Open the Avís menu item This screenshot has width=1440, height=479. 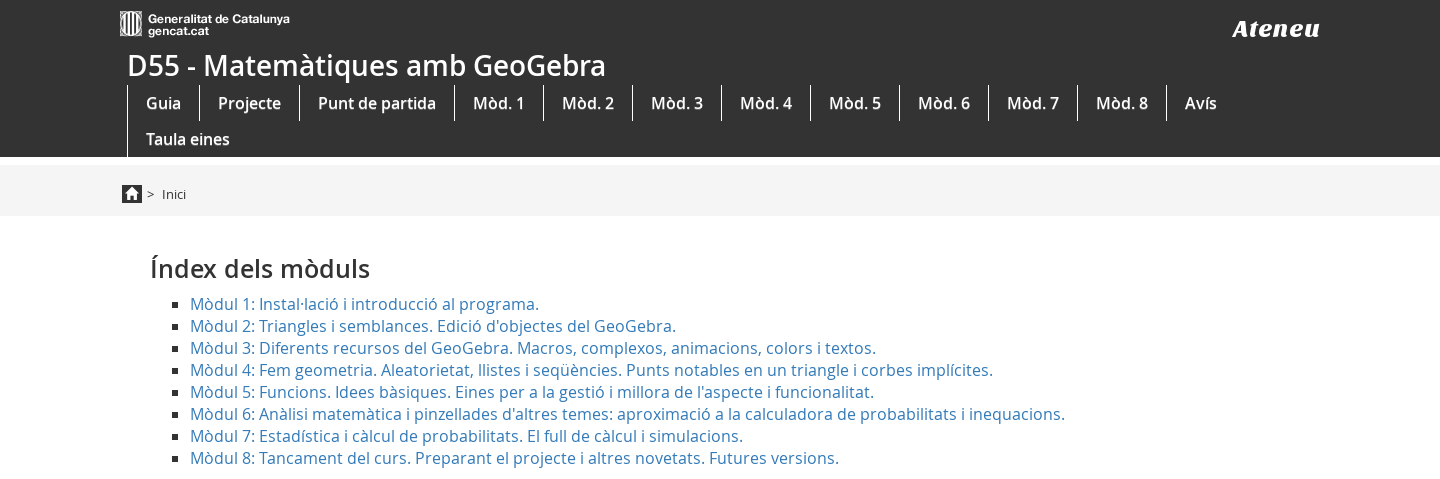1201,103
